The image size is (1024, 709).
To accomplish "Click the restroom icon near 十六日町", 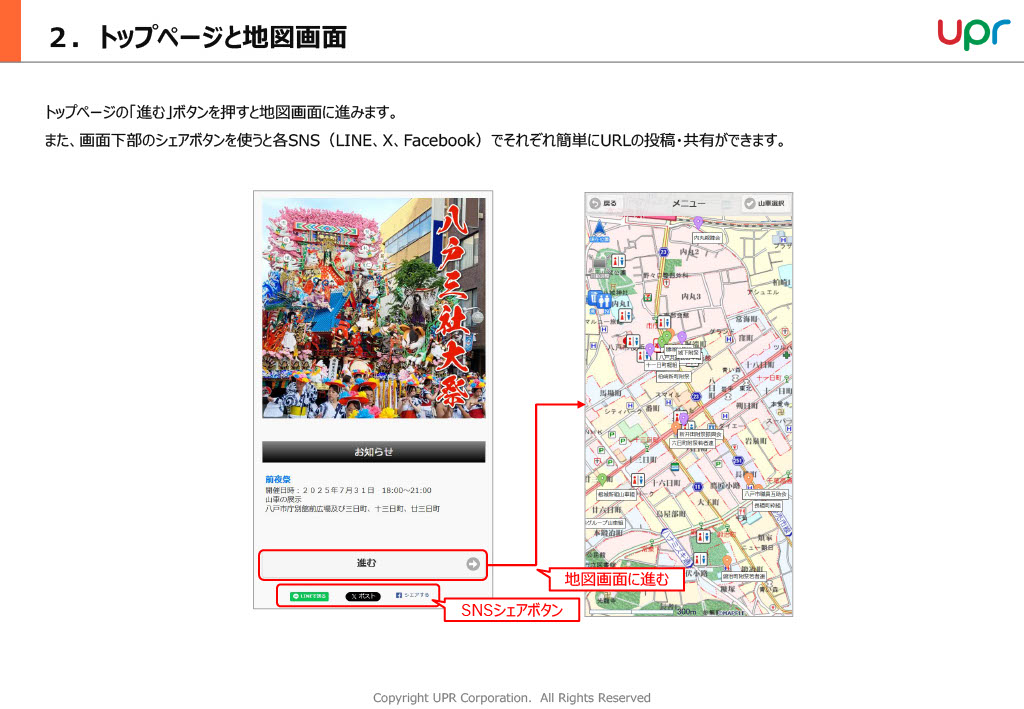I will point(637,481).
